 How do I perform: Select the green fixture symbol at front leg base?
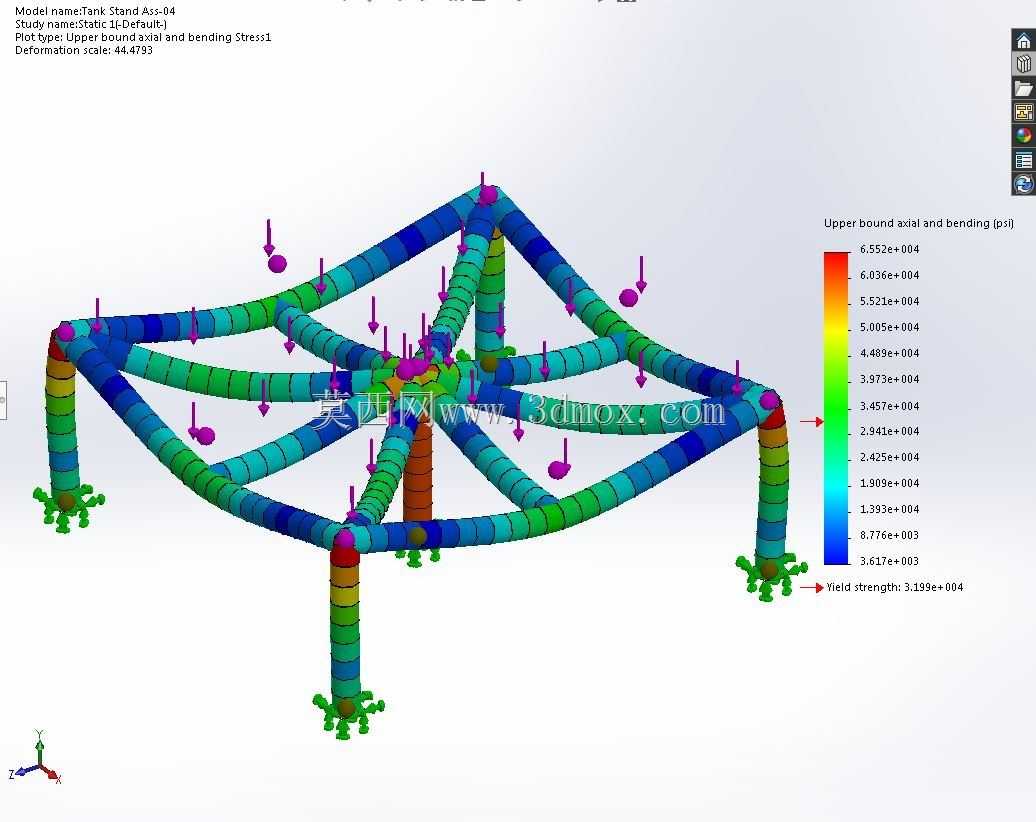pos(348,714)
